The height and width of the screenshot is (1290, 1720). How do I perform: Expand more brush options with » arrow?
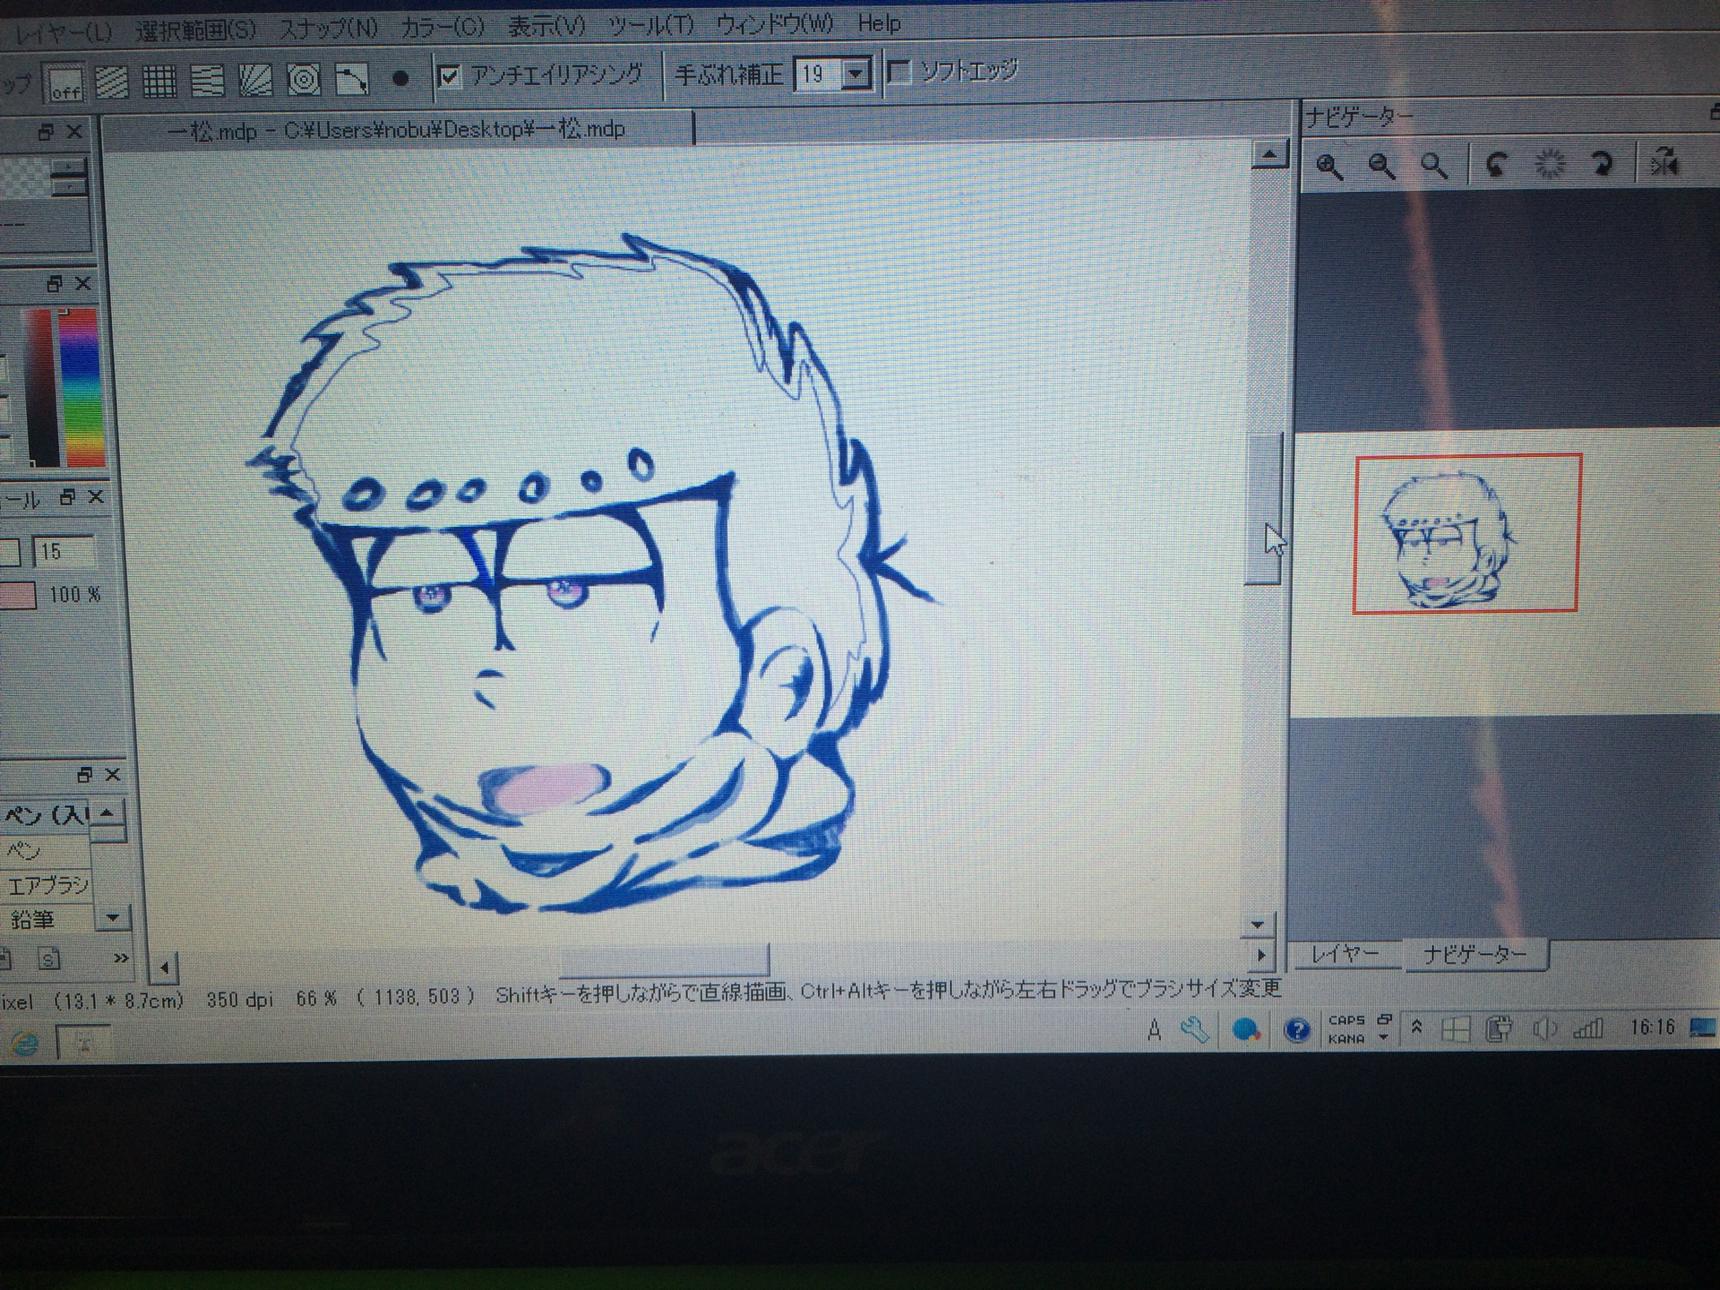pyautogui.click(x=120, y=958)
